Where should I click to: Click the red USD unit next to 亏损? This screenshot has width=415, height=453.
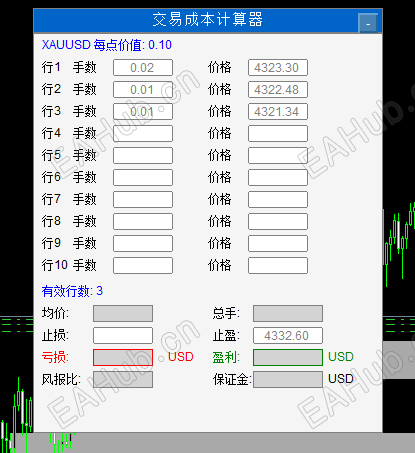[181, 357]
